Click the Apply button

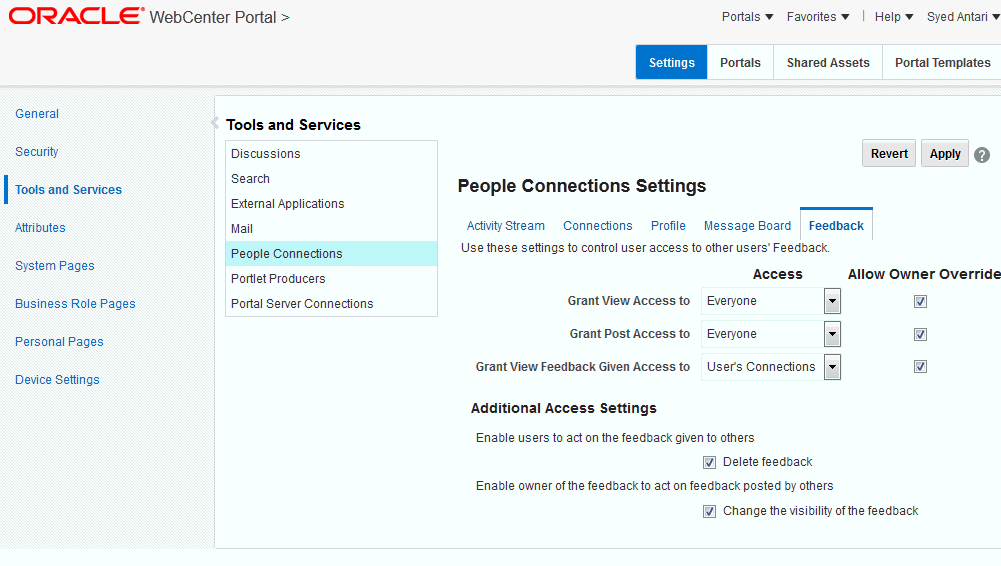tap(945, 153)
